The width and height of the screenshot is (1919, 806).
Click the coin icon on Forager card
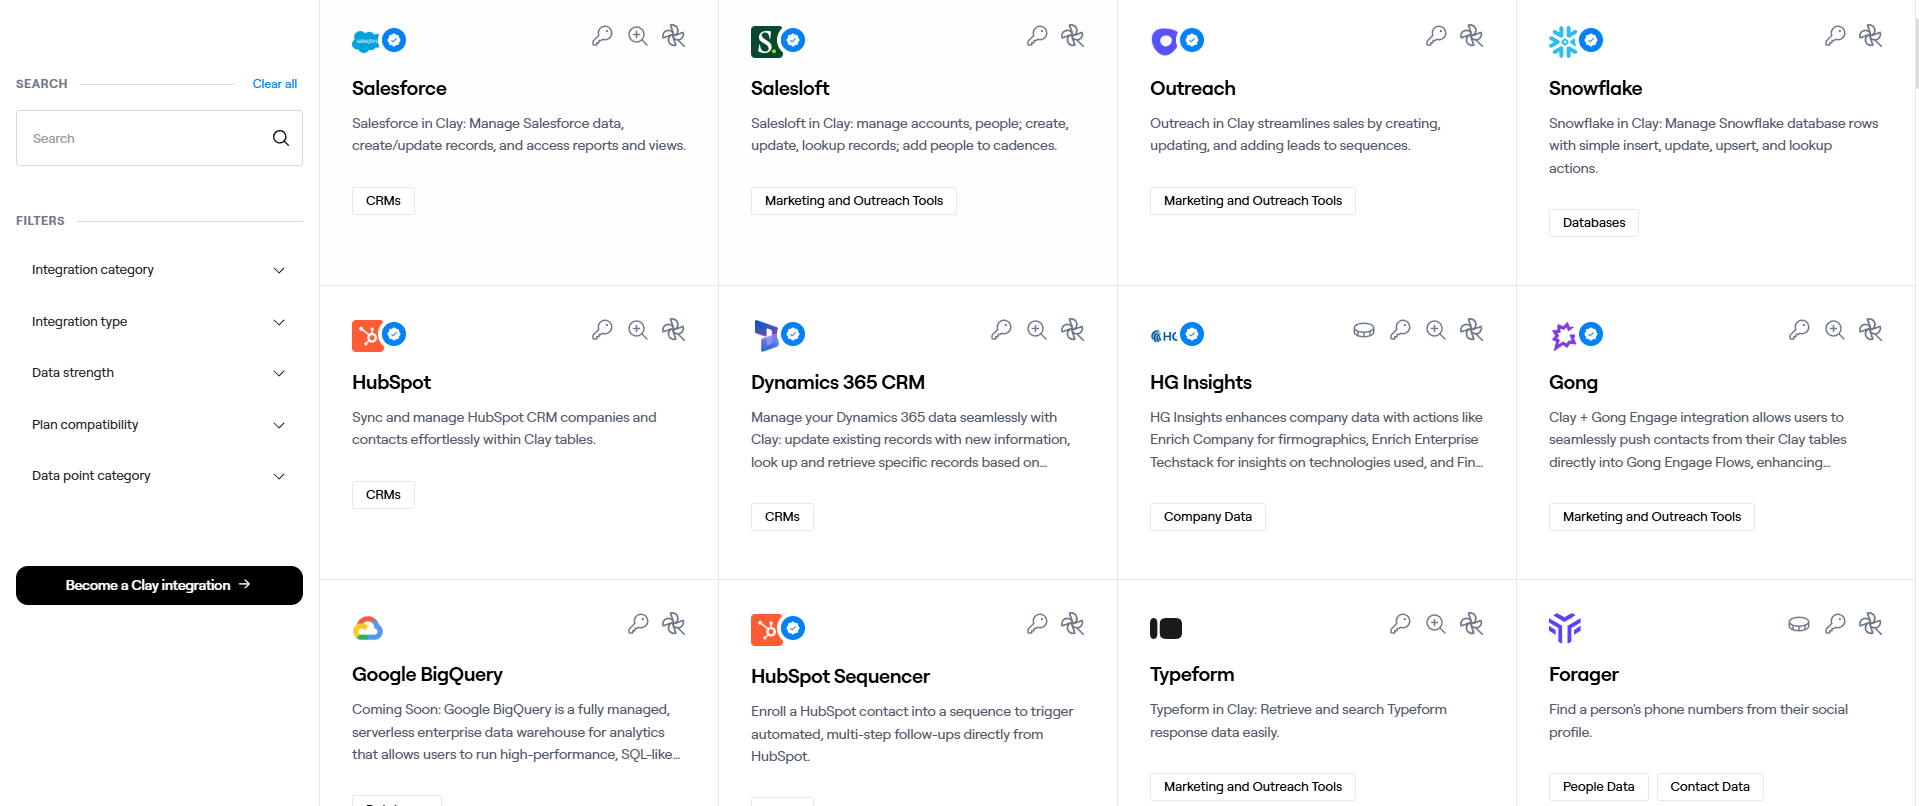1799,624
